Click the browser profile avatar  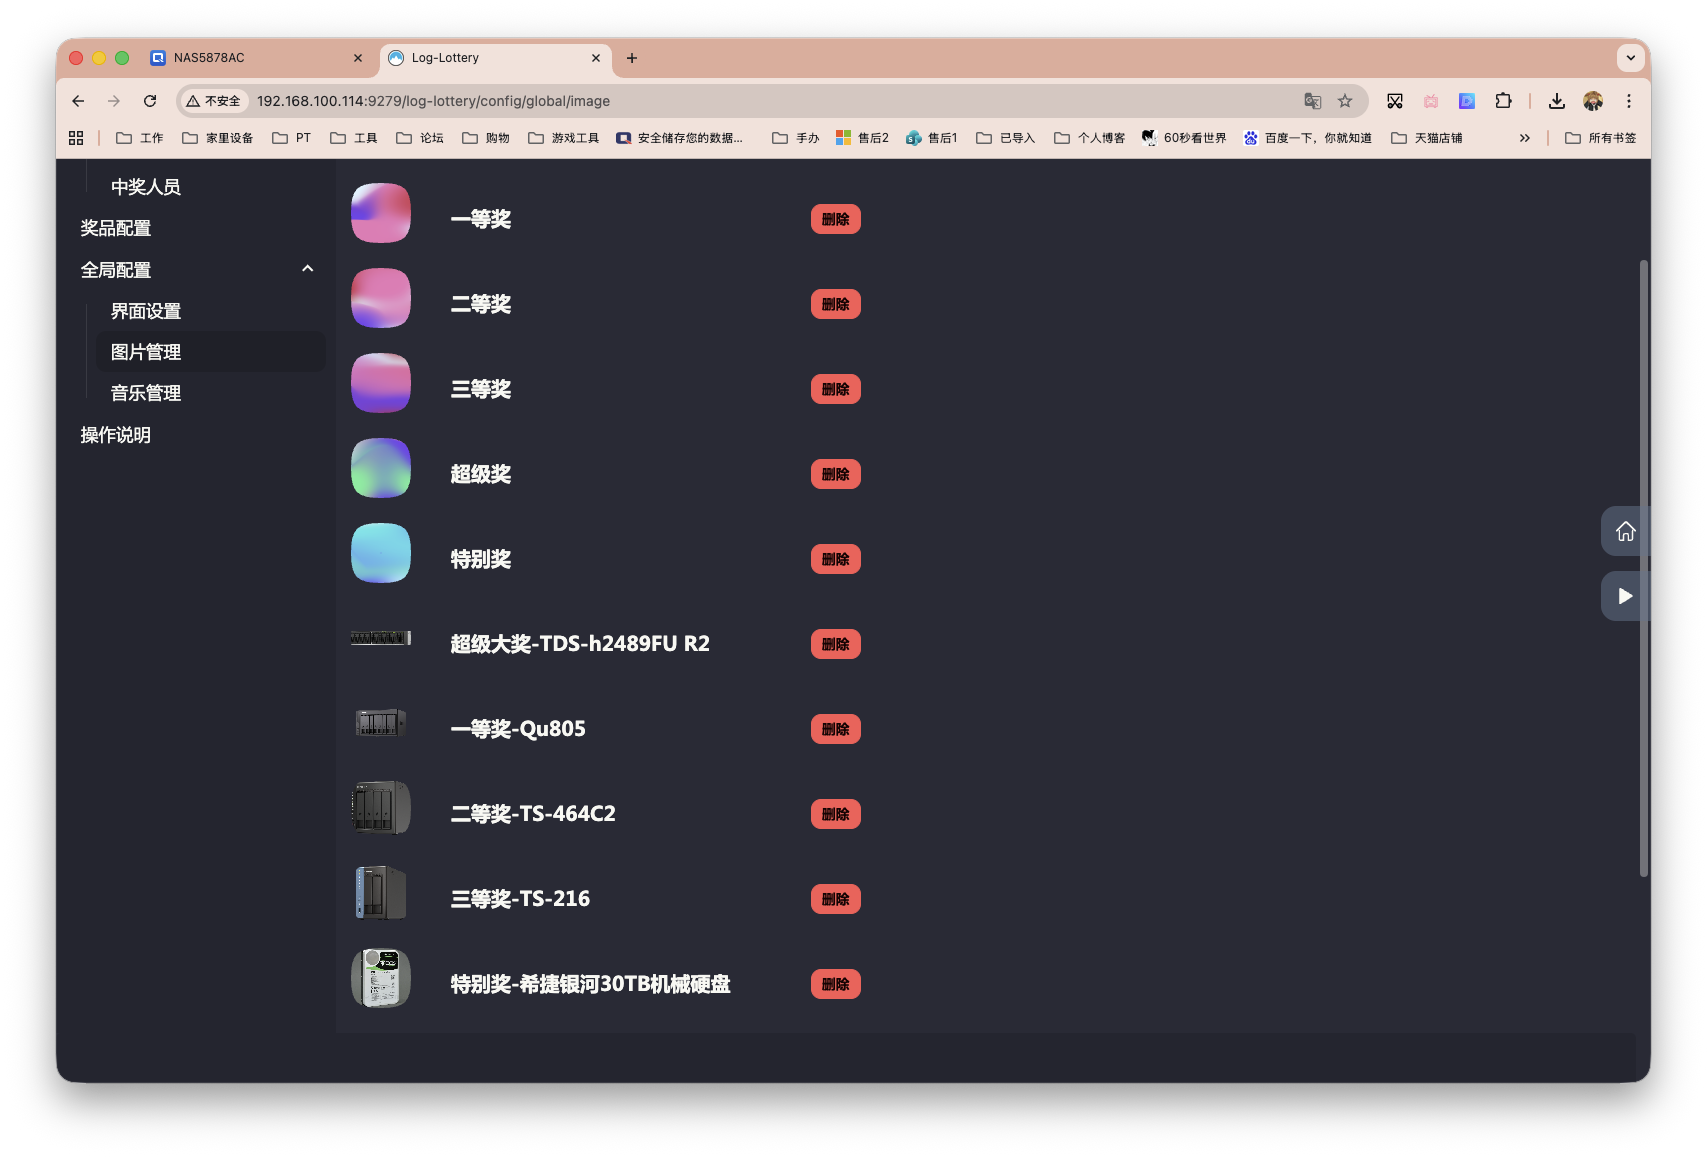pyautogui.click(x=1593, y=101)
